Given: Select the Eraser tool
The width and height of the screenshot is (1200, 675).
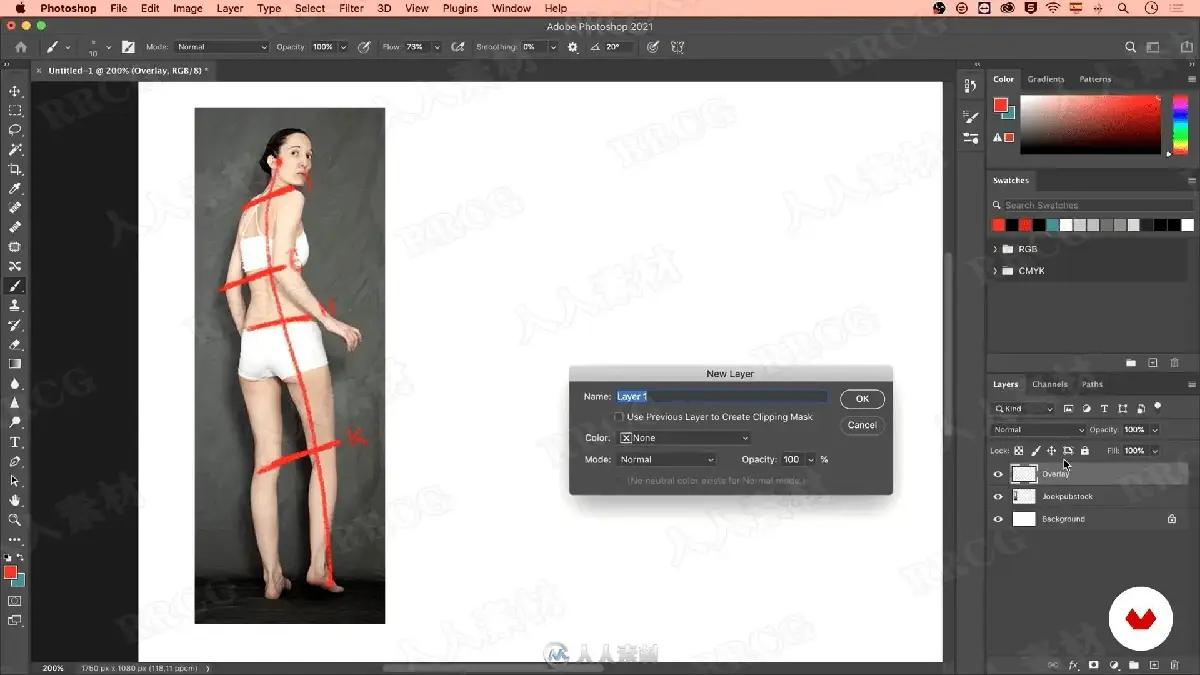Looking at the screenshot, I should [15, 345].
